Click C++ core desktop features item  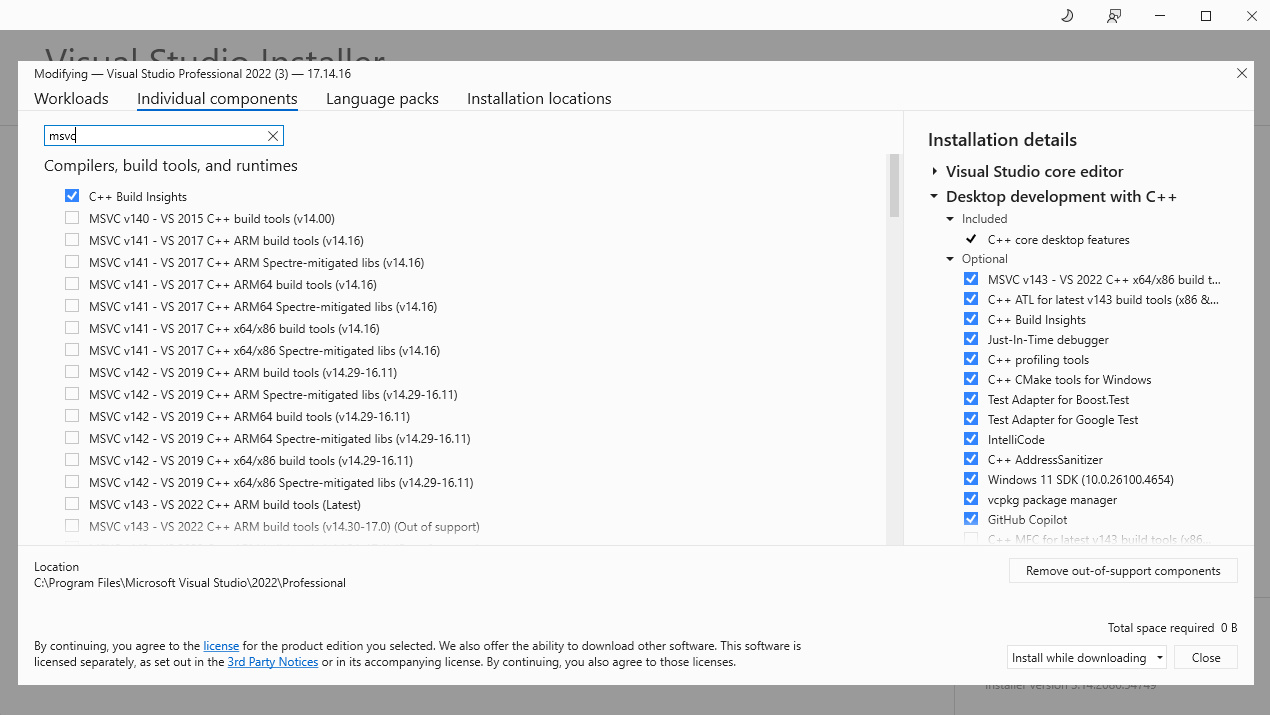point(1058,240)
